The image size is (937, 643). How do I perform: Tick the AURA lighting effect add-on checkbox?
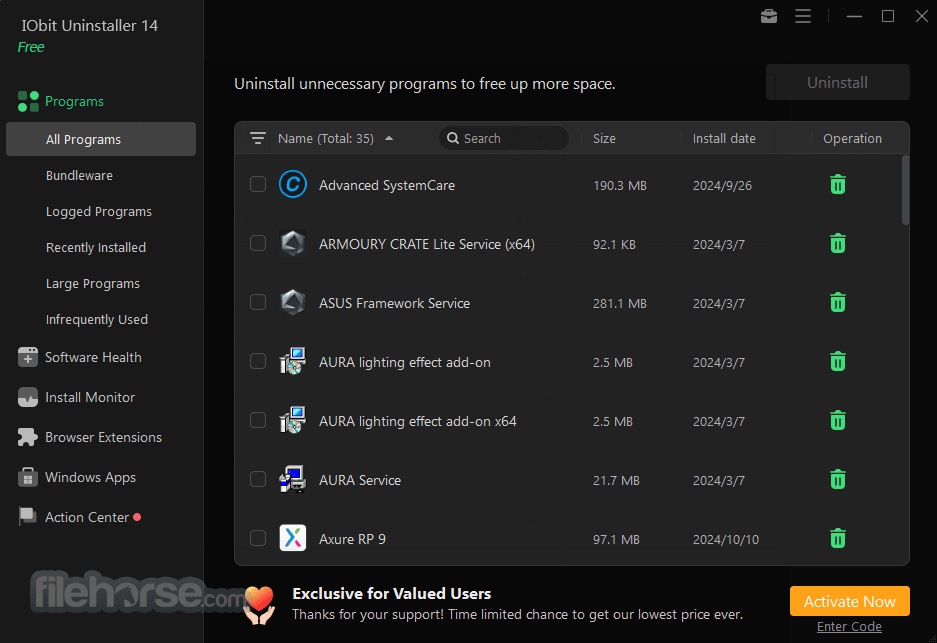tap(258, 361)
